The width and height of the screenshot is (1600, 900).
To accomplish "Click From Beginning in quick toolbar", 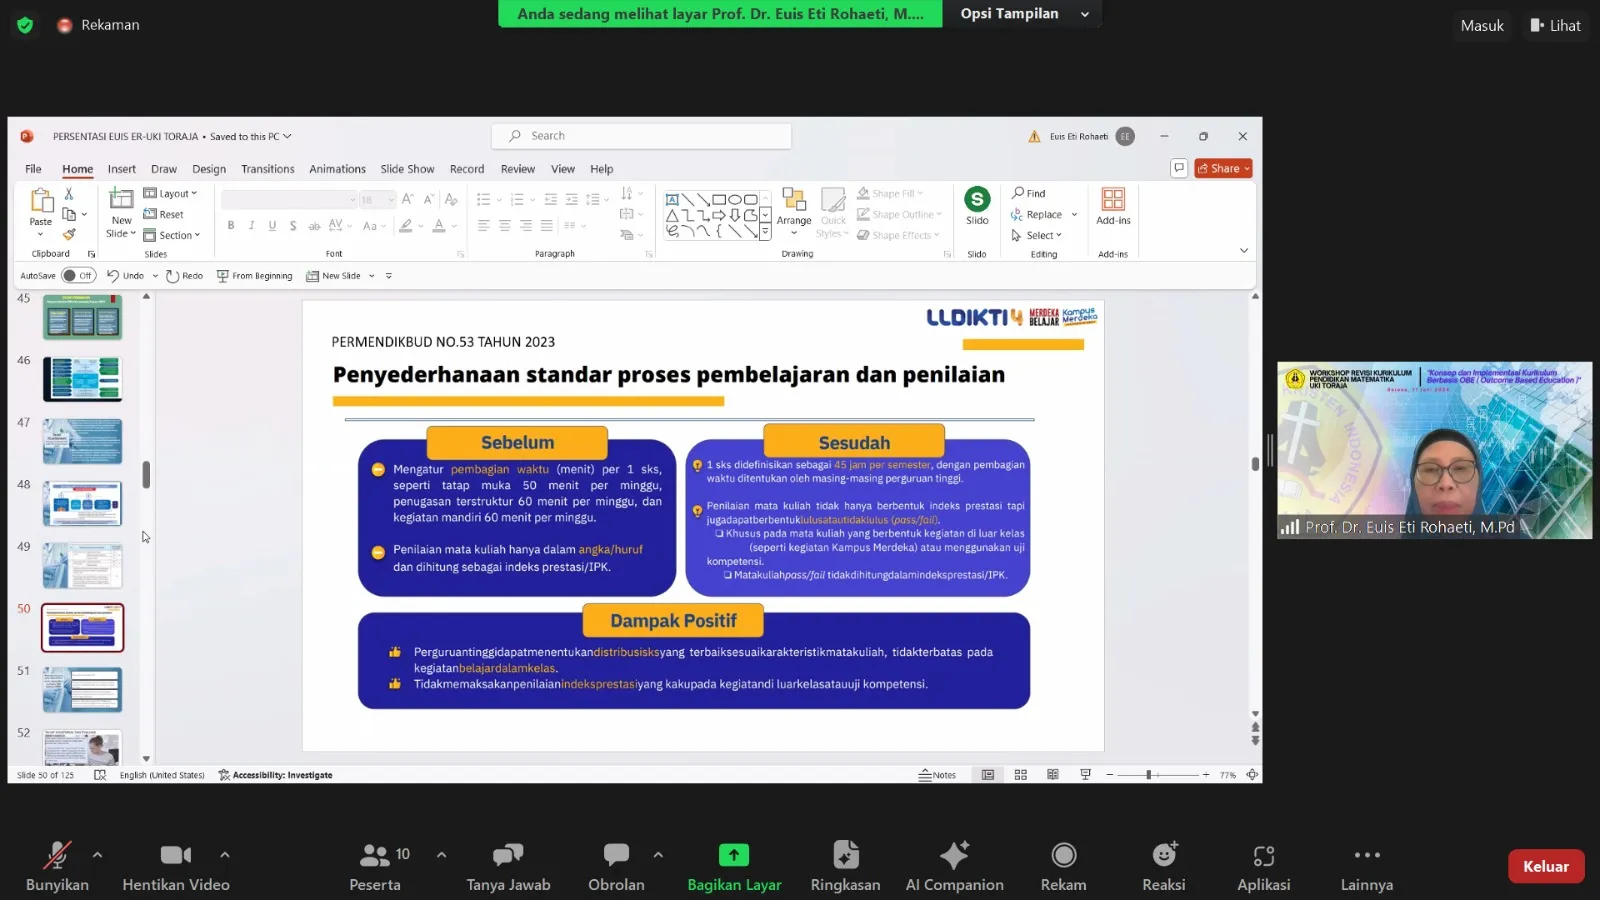I will pos(255,276).
